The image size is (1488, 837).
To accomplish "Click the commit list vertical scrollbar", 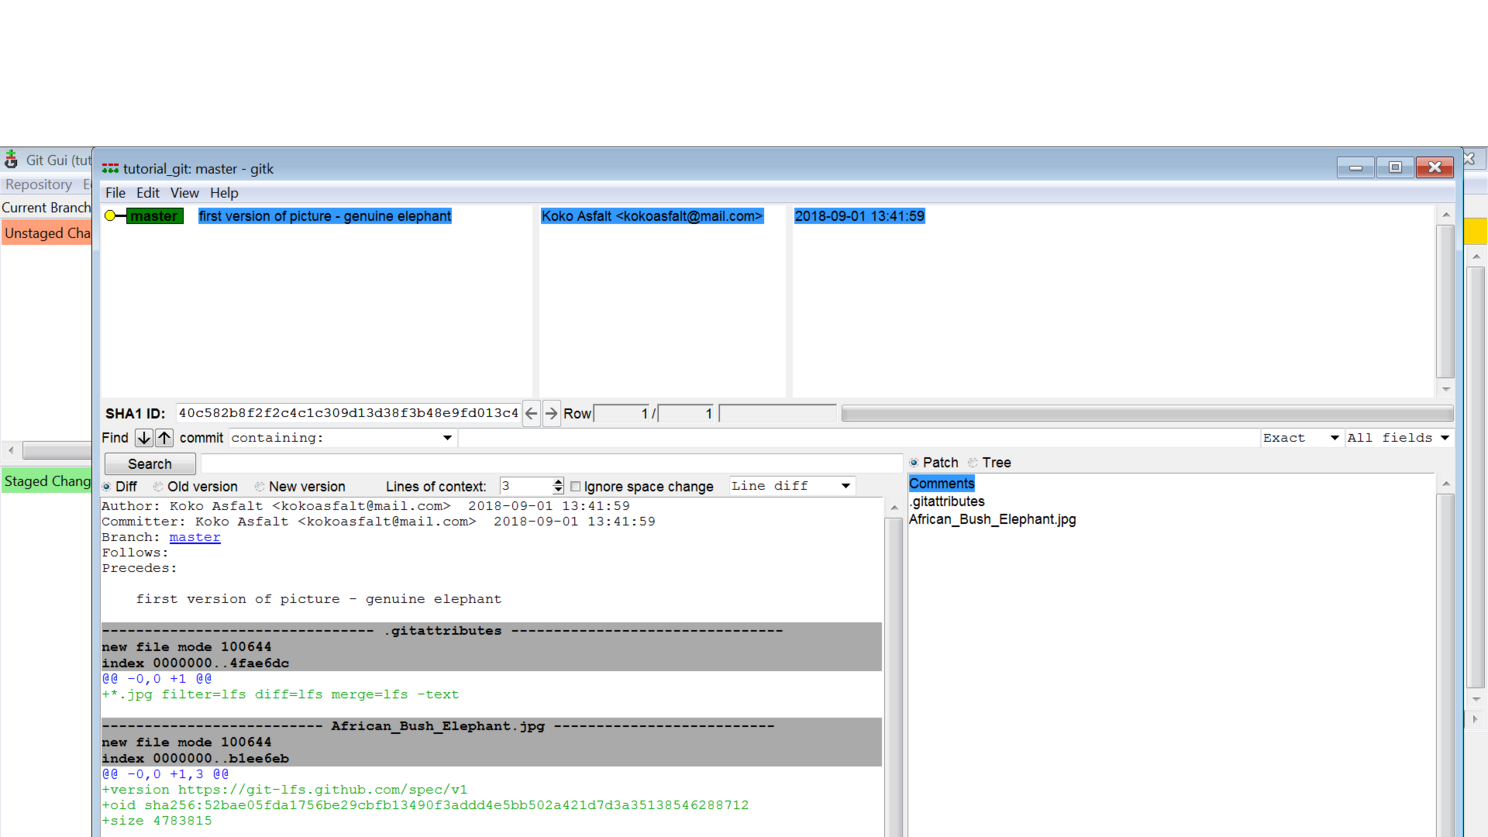I will click(x=1446, y=302).
